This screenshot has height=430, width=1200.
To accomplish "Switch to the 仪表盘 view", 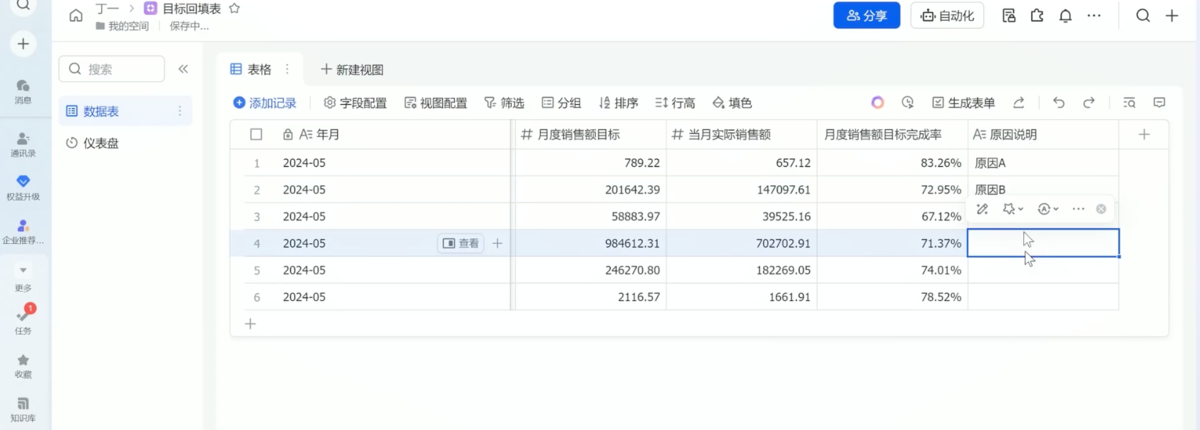I will point(100,143).
